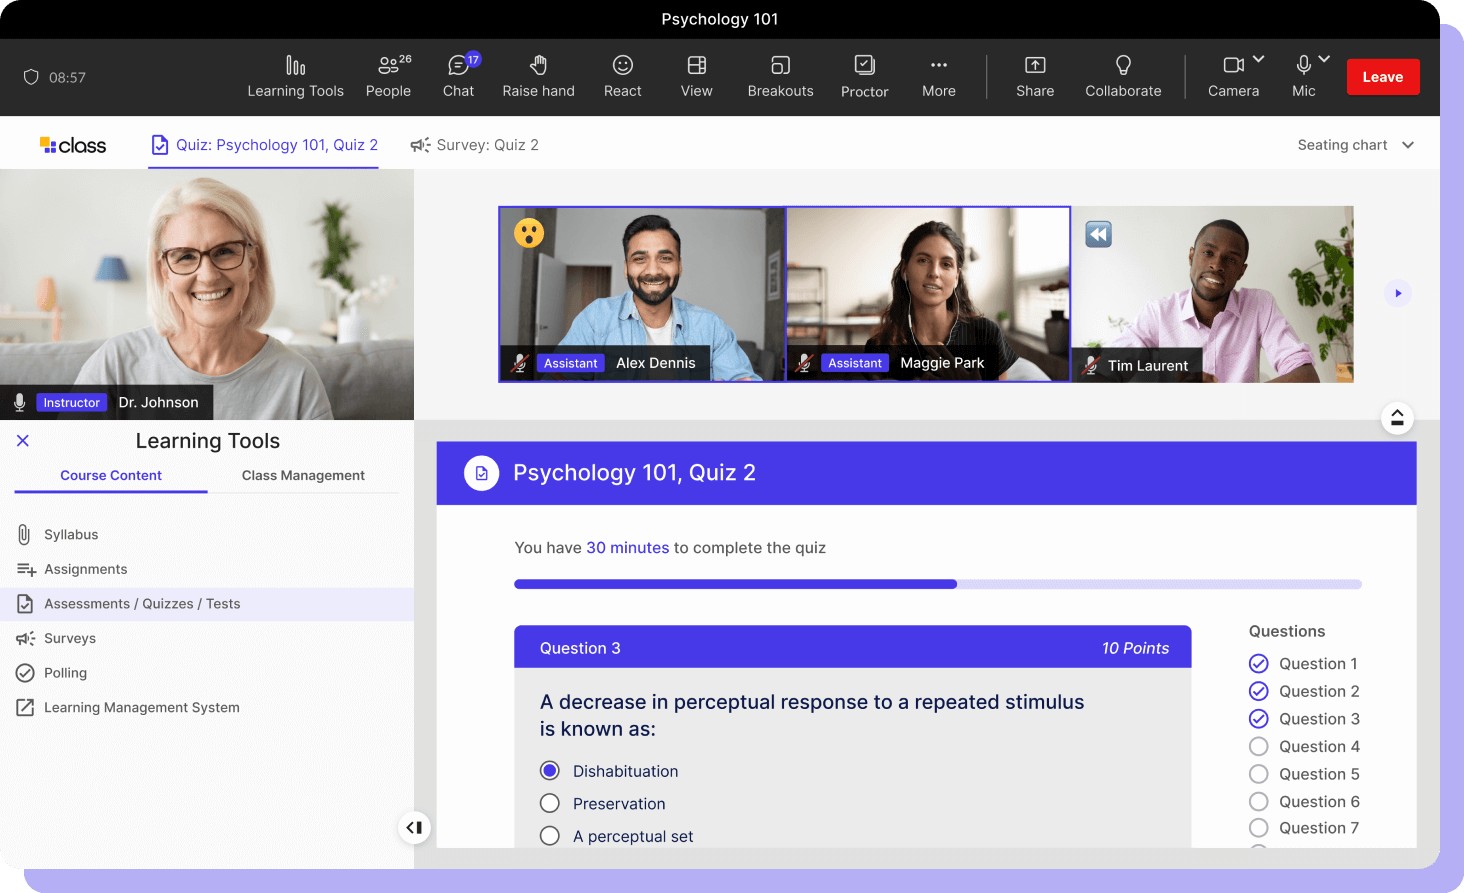The width and height of the screenshot is (1464, 893).
Task: Click the Proctor tool
Action: [x=864, y=77]
